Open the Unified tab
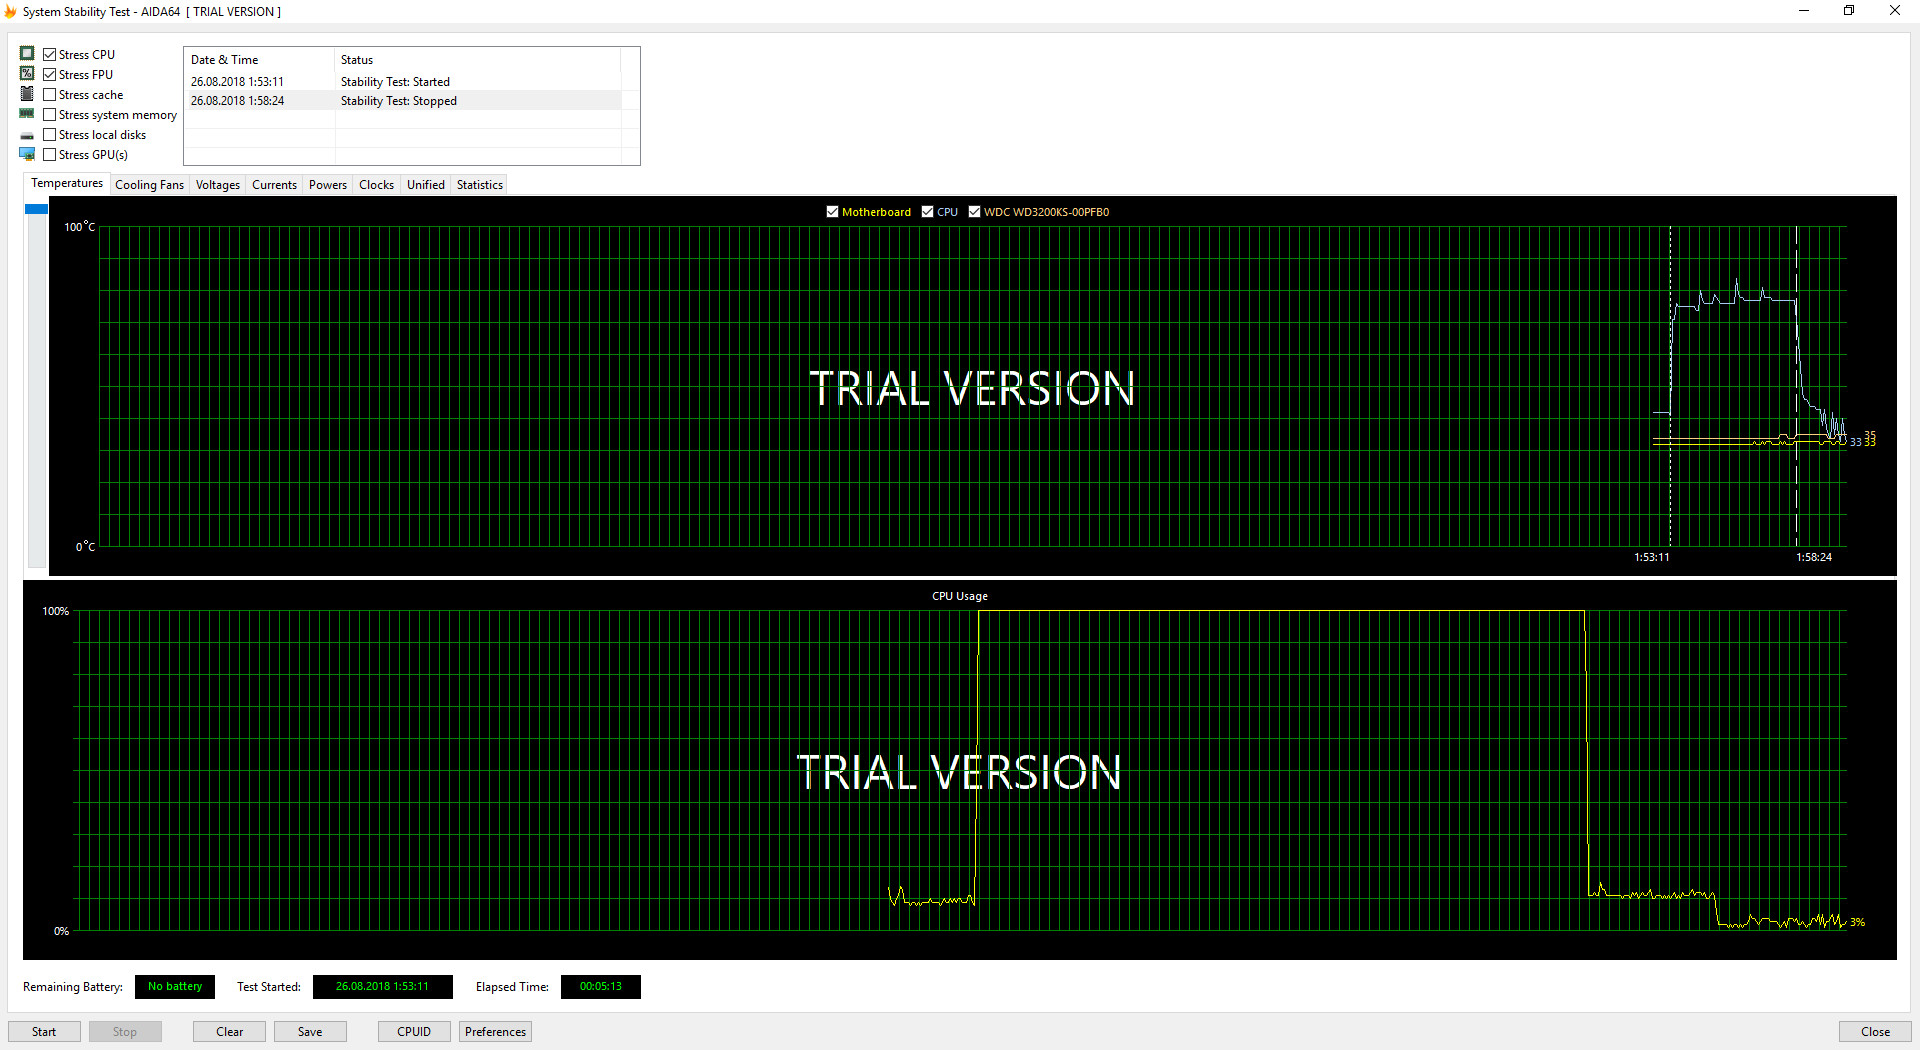This screenshot has height=1050, width=1920. [x=426, y=185]
